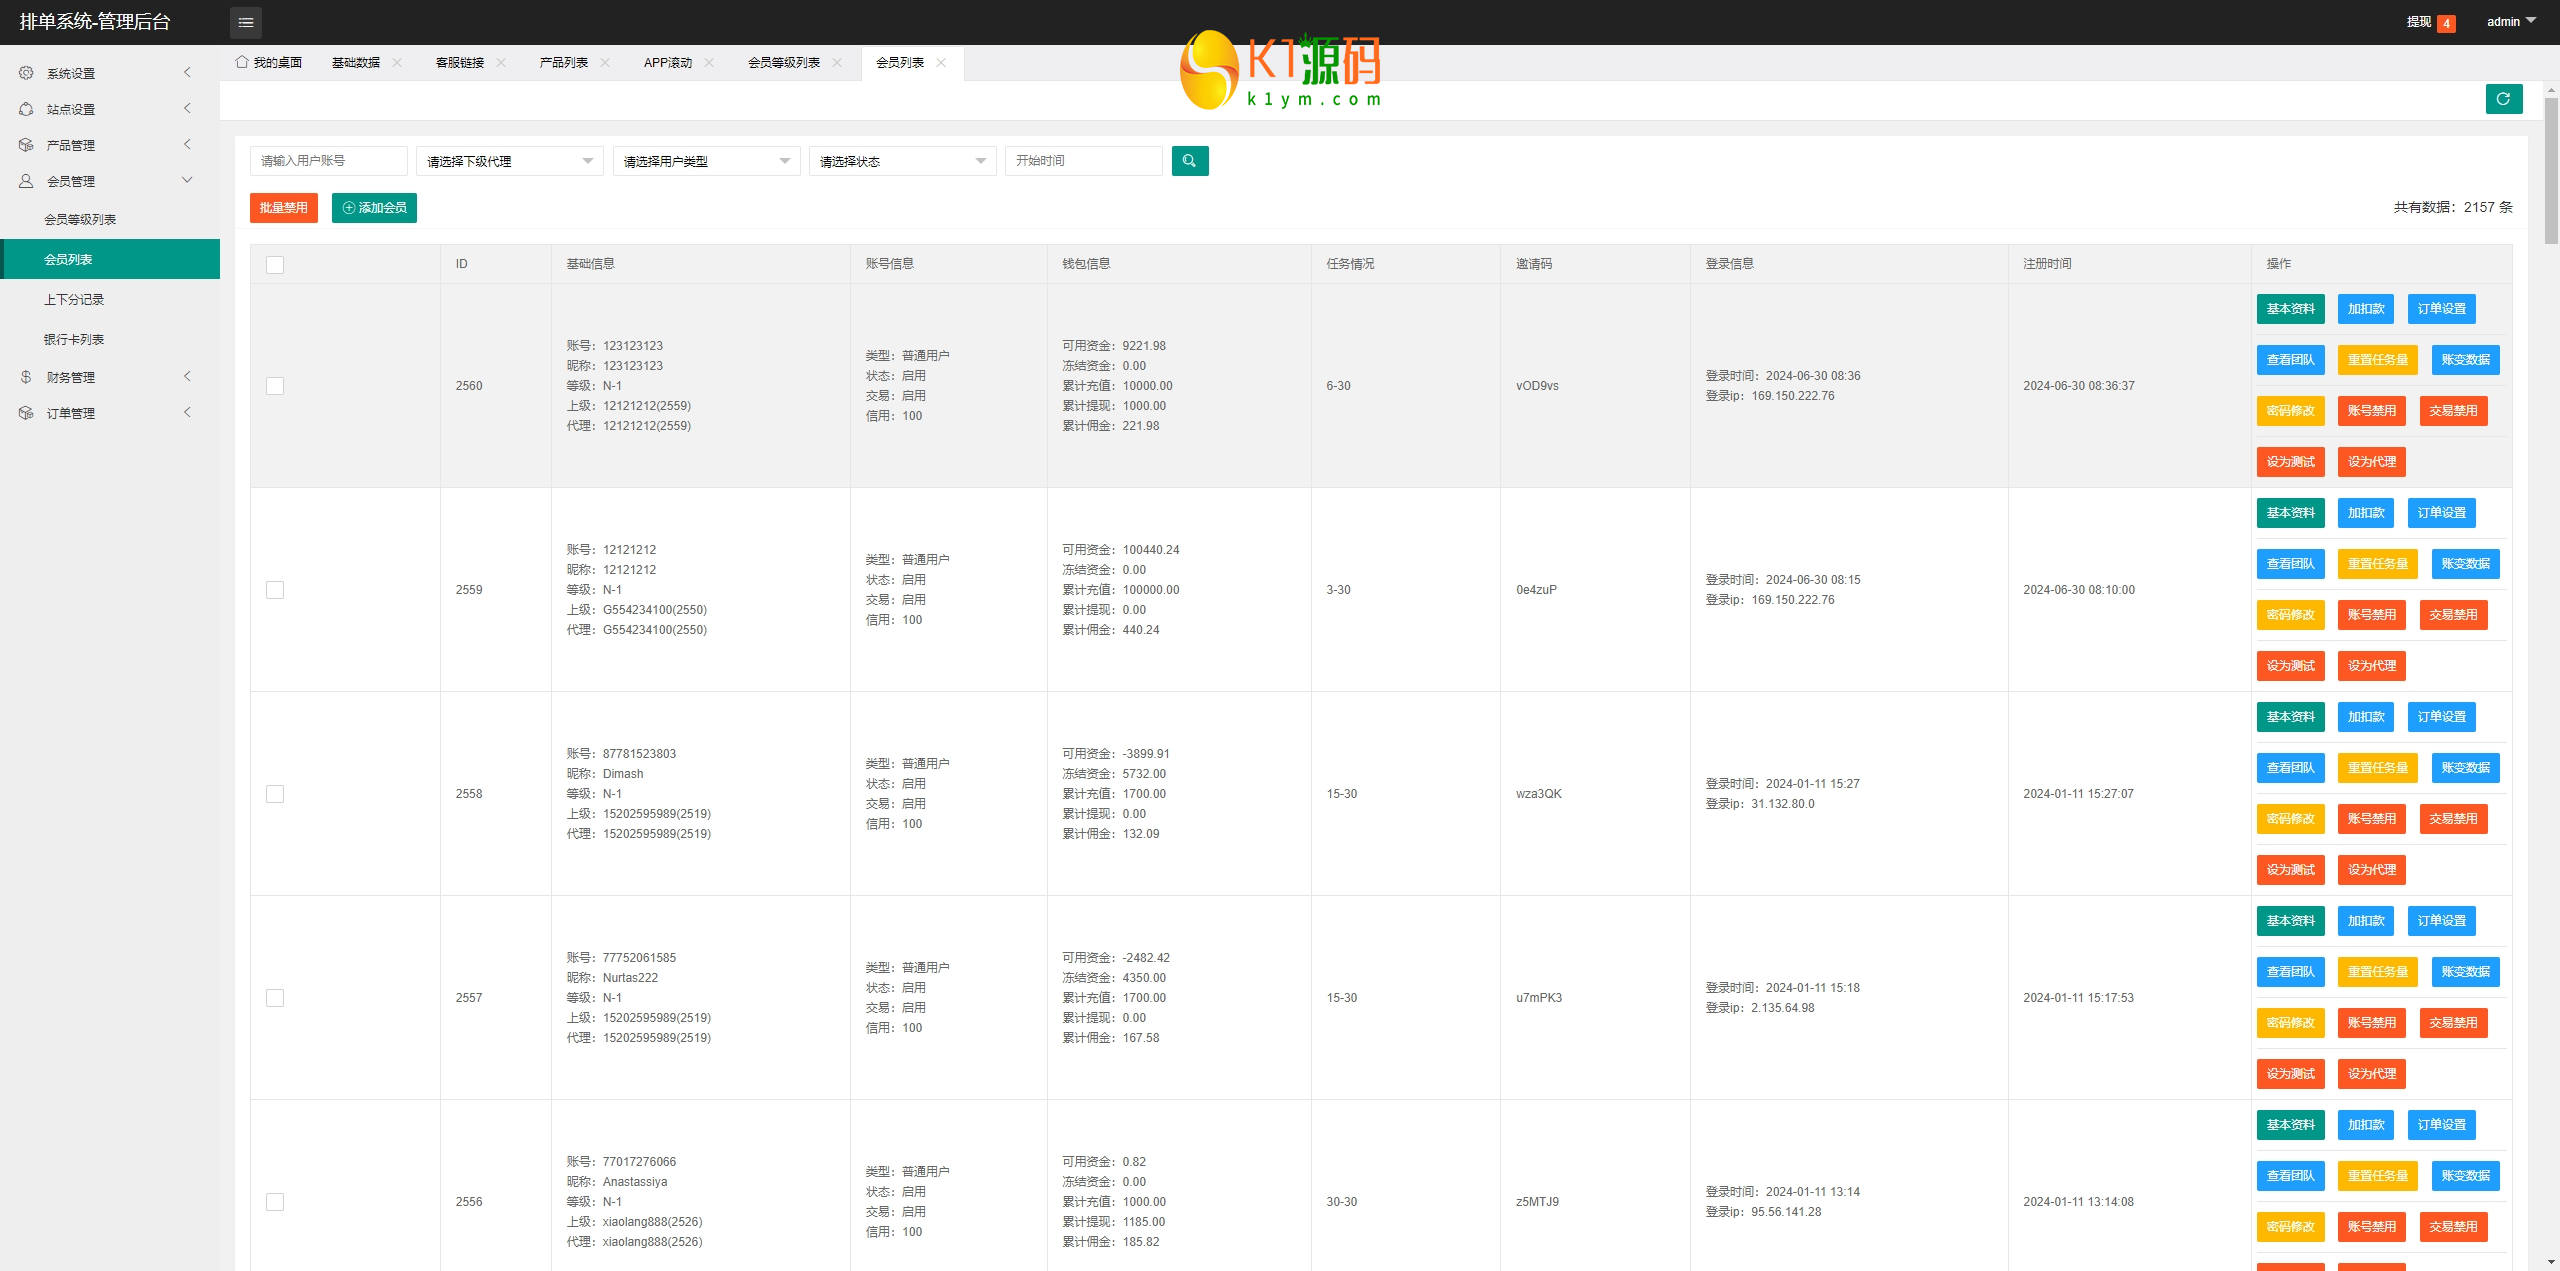Click the green refresh icon button
This screenshot has height=1271, width=2560.
pos(2503,99)
